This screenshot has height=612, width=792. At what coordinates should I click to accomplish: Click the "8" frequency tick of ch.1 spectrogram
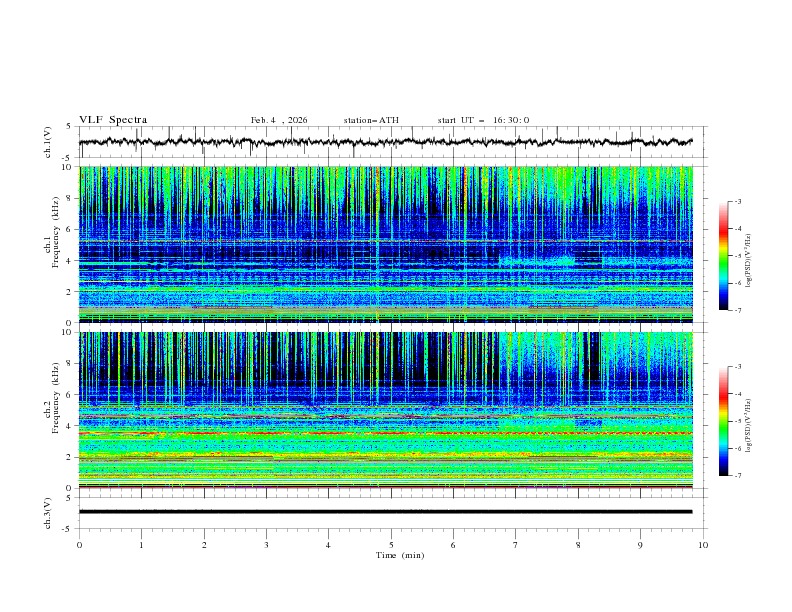(x=70, y=198)
